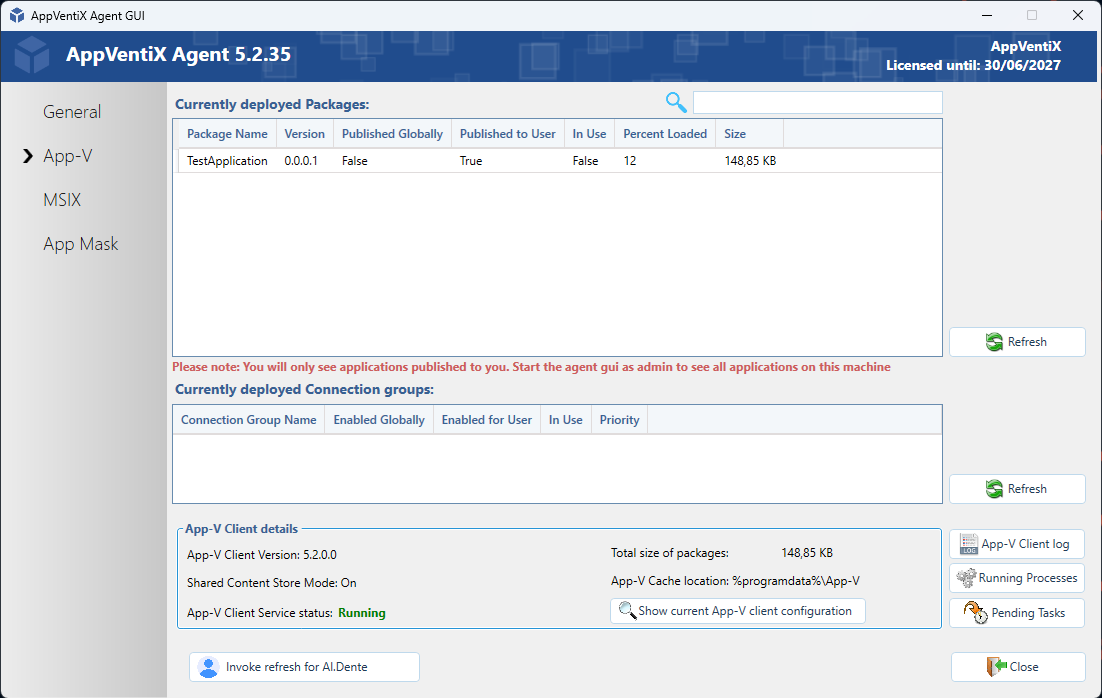This screenshot has width=1102, height=698.
Task: Click the user avatar icon on the Invoke refresh button
Action: (x=209, y=667)
